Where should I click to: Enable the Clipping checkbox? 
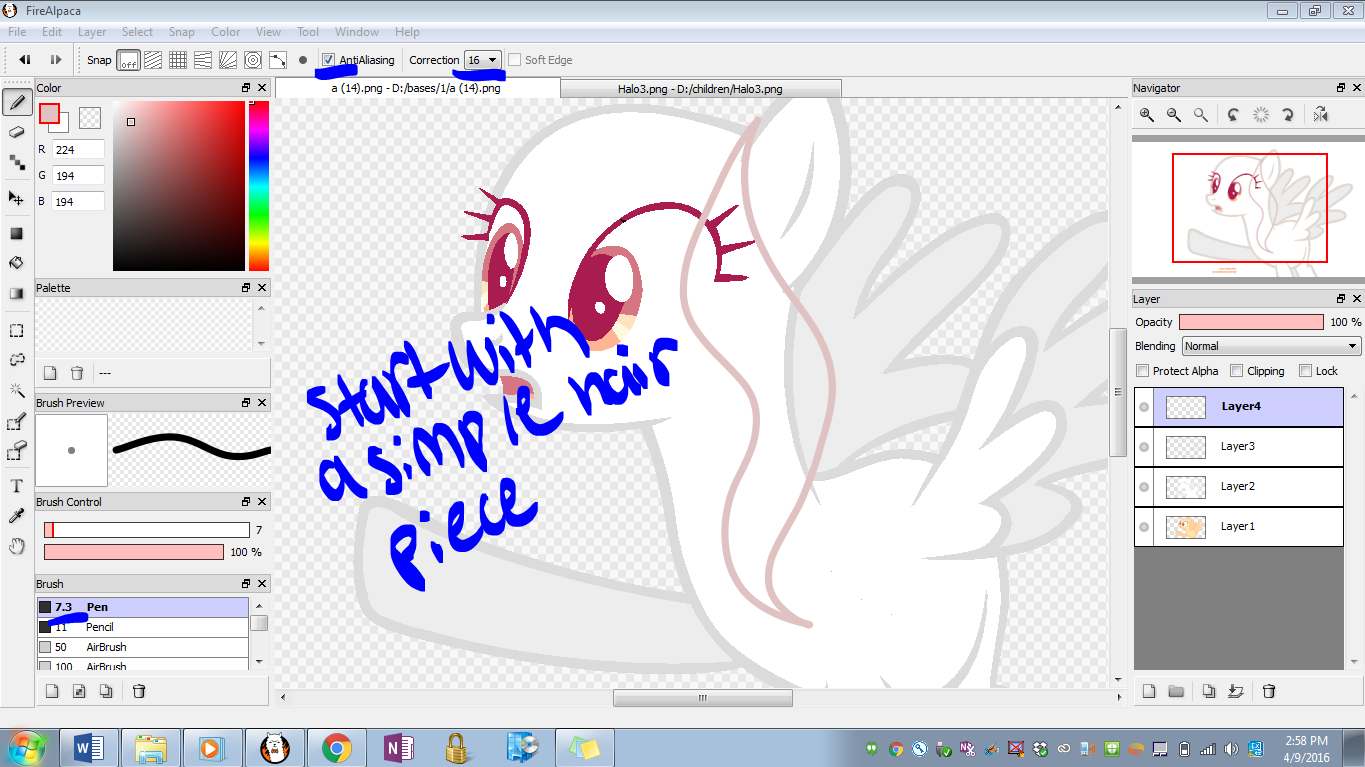(x=1236, y=371)
